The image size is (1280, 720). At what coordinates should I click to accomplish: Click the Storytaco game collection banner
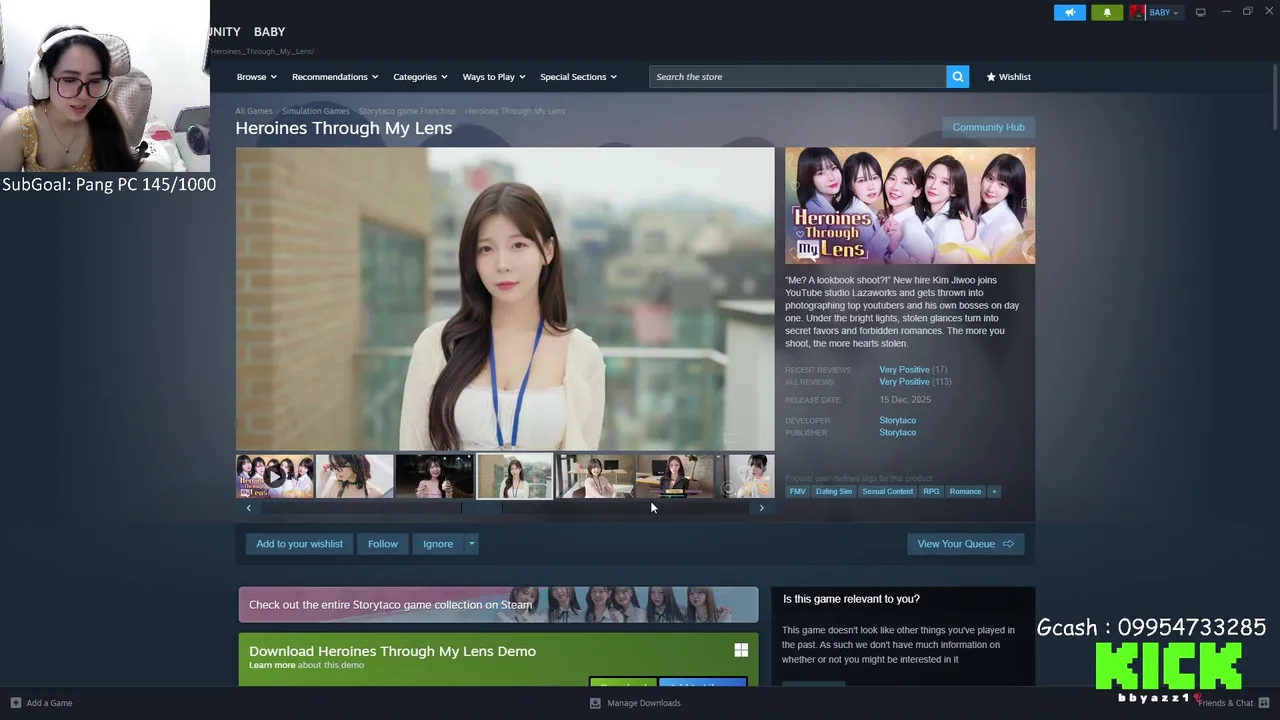[x=498, y=604]
